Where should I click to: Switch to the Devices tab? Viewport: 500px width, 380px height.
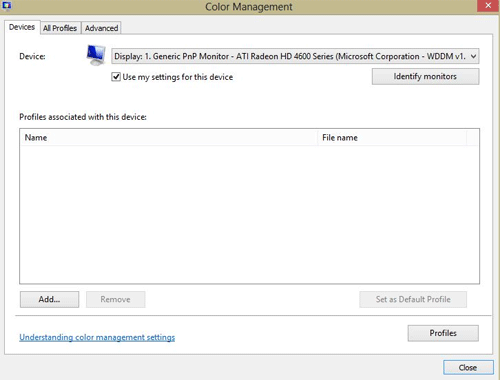pyautogui.click(x=22, y=27)
